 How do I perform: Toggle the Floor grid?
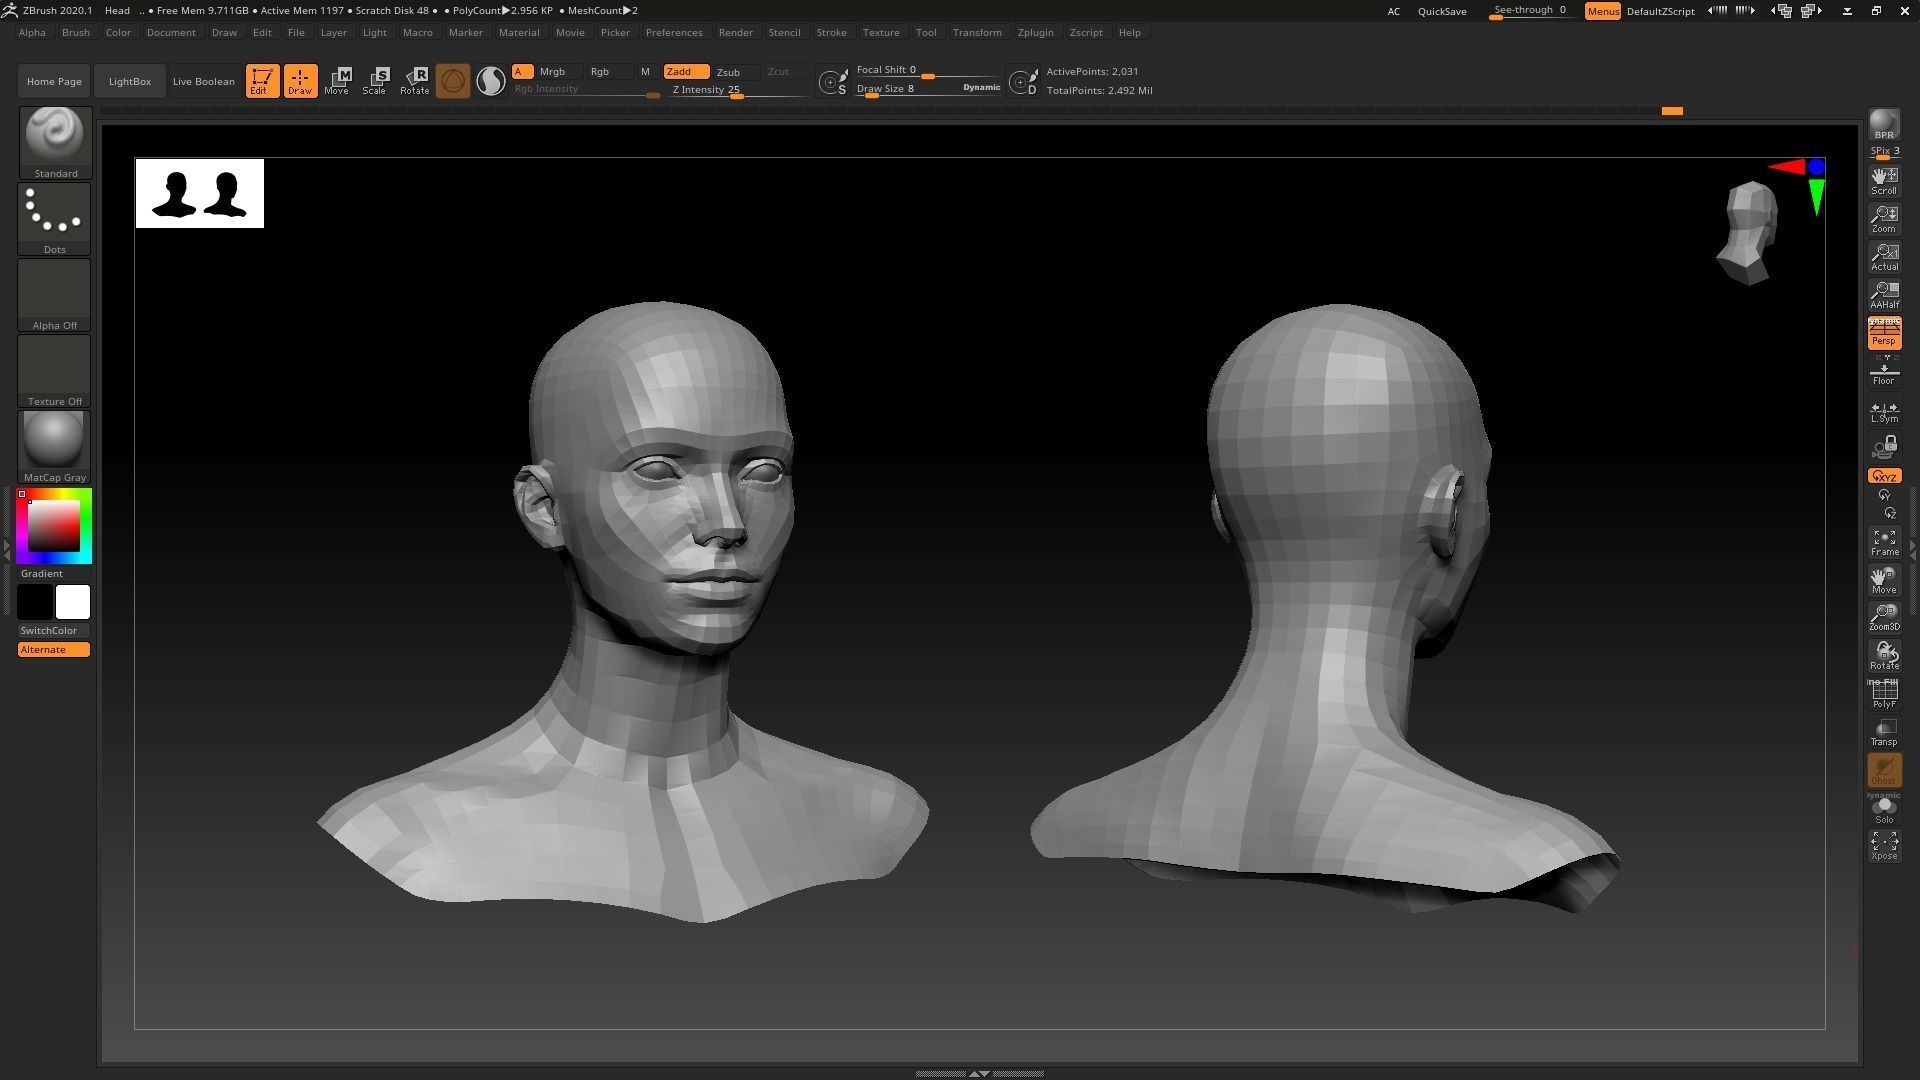tap(1884, 371)
